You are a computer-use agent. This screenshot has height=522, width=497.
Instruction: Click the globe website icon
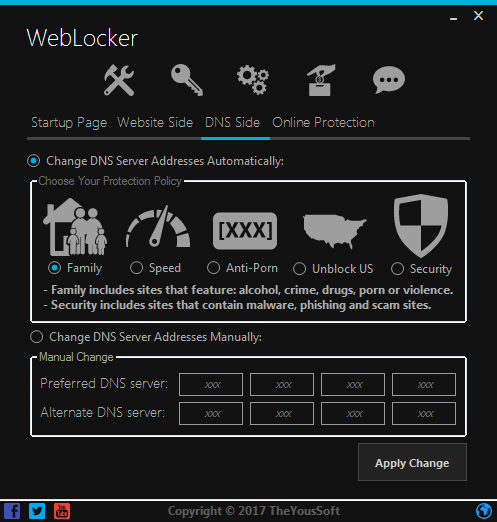[484, 511]
